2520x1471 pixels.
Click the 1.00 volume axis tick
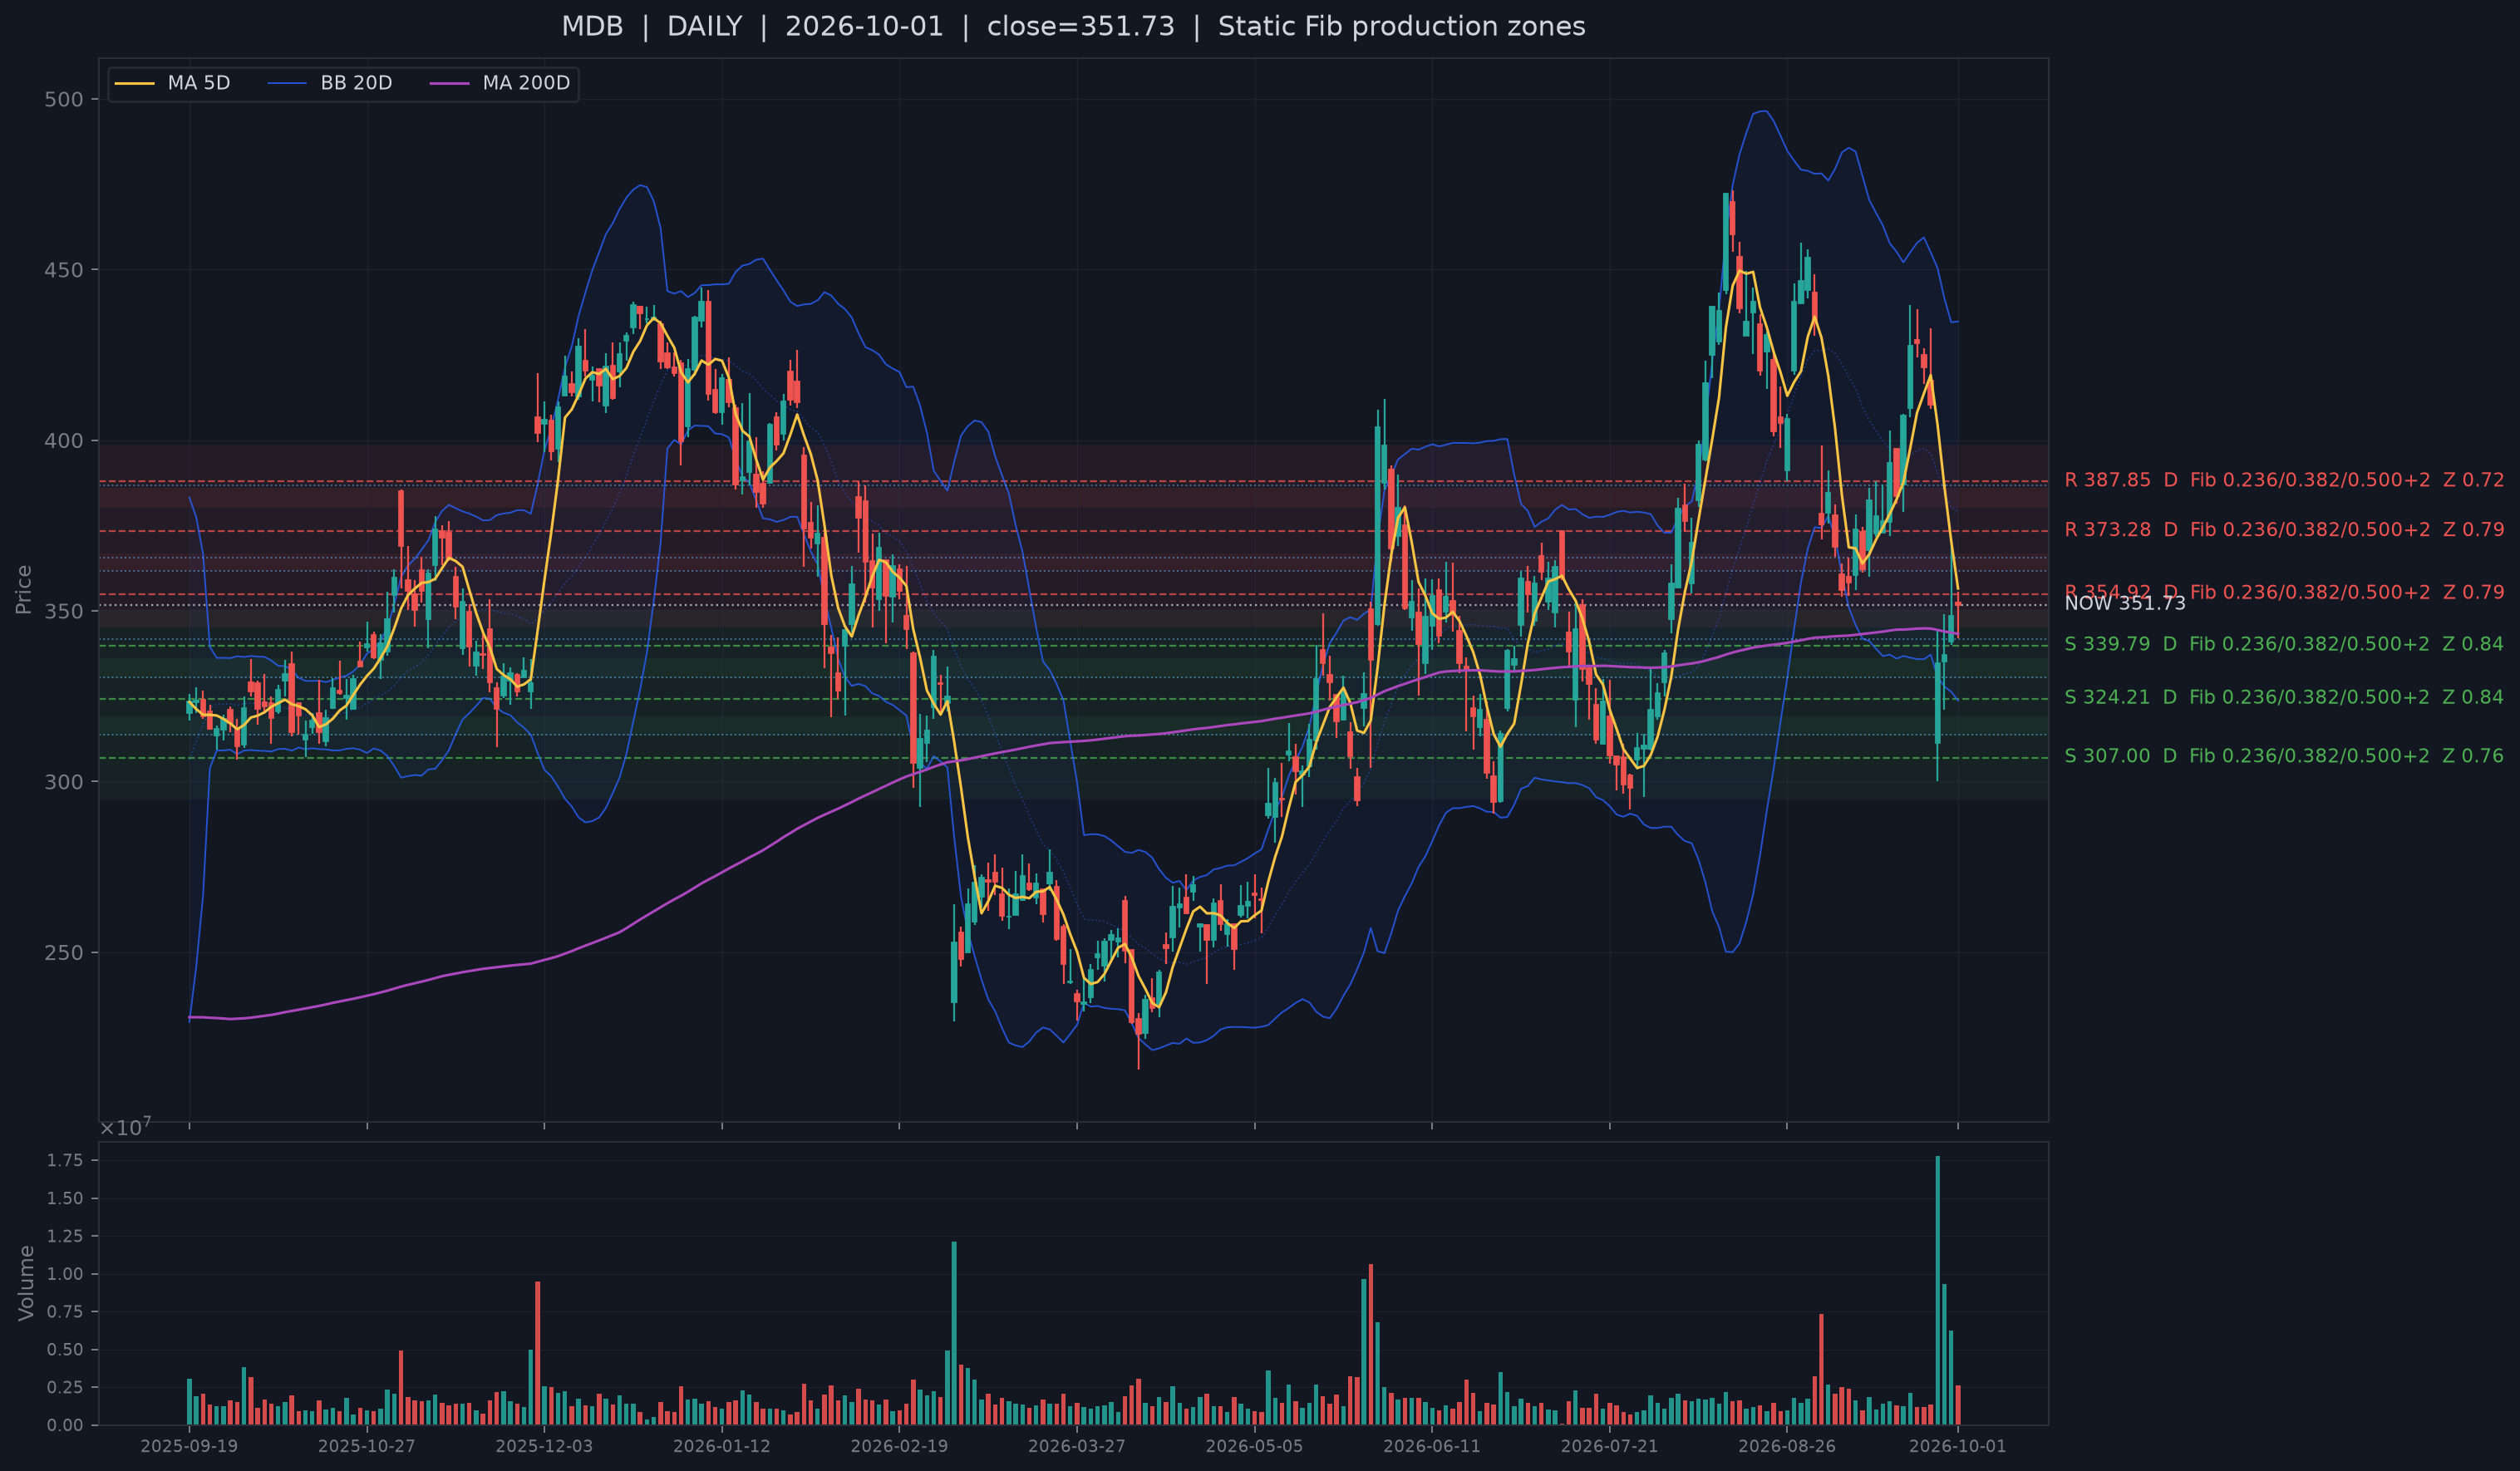(x=66, y=1274)
